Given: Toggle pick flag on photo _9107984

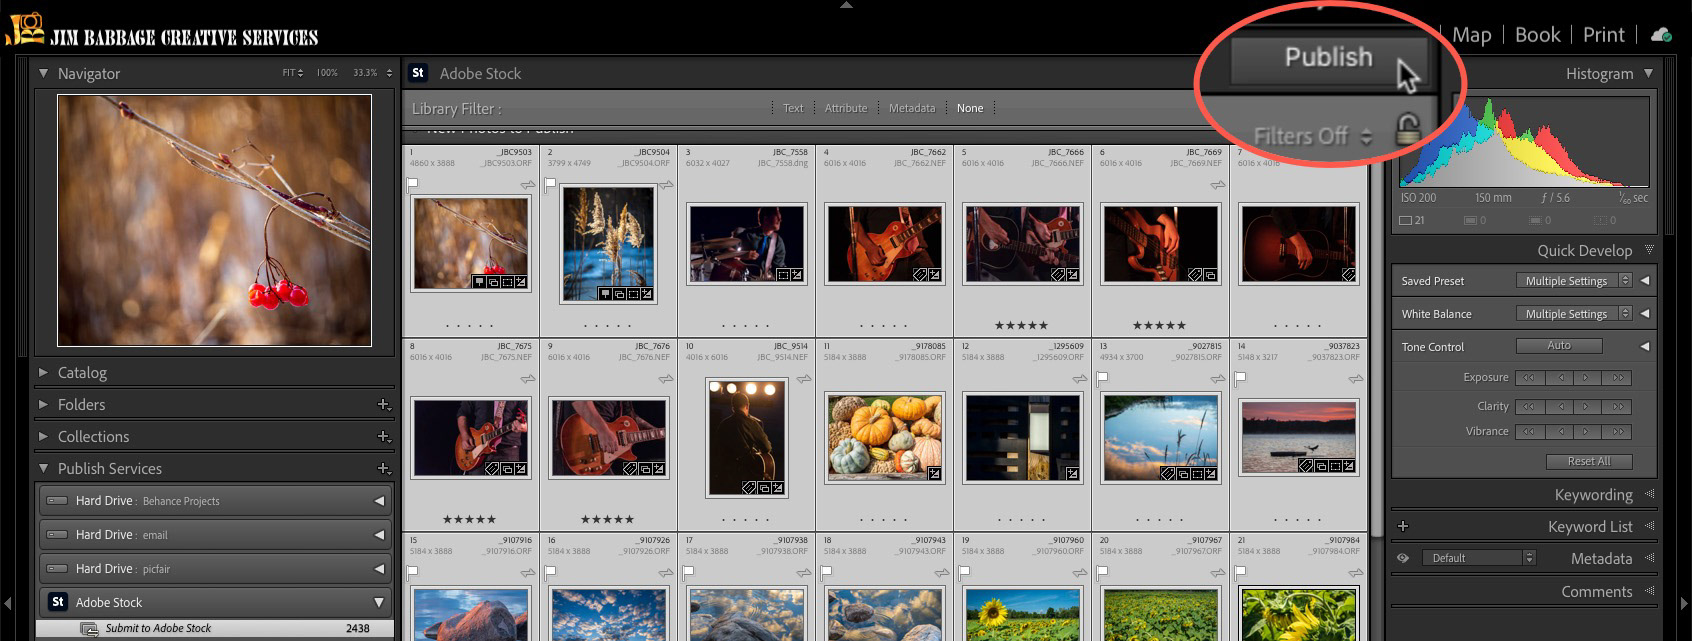Looking at the screenshot, I should point(1240,572).
